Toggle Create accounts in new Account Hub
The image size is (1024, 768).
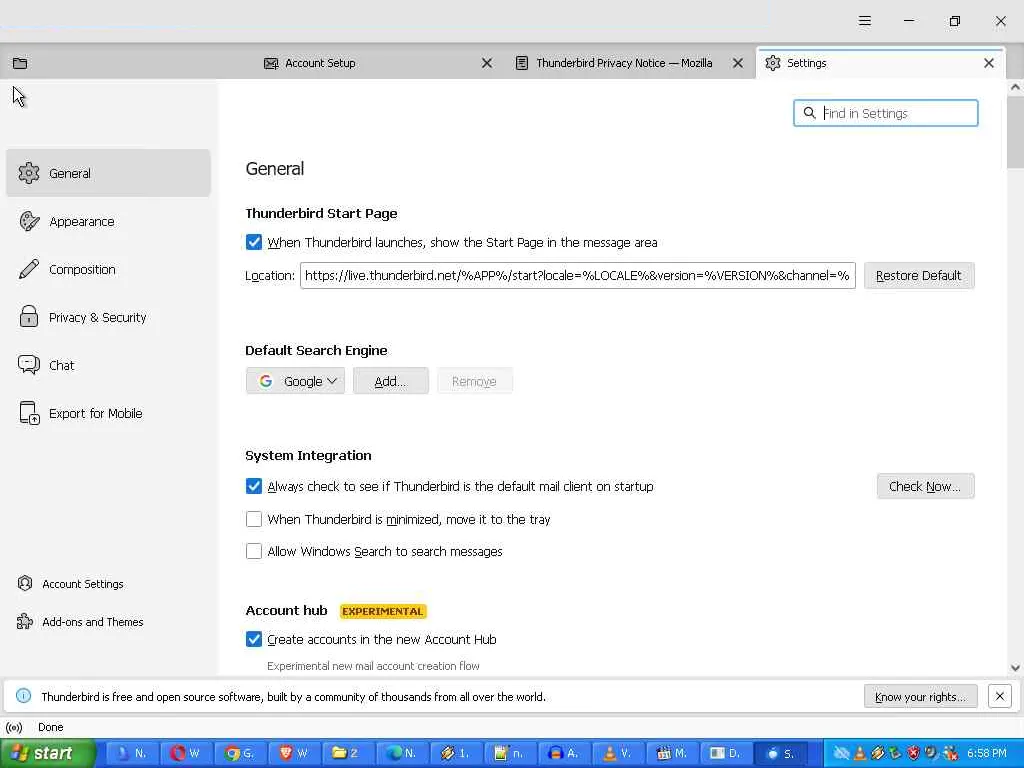tap(254, 639)
